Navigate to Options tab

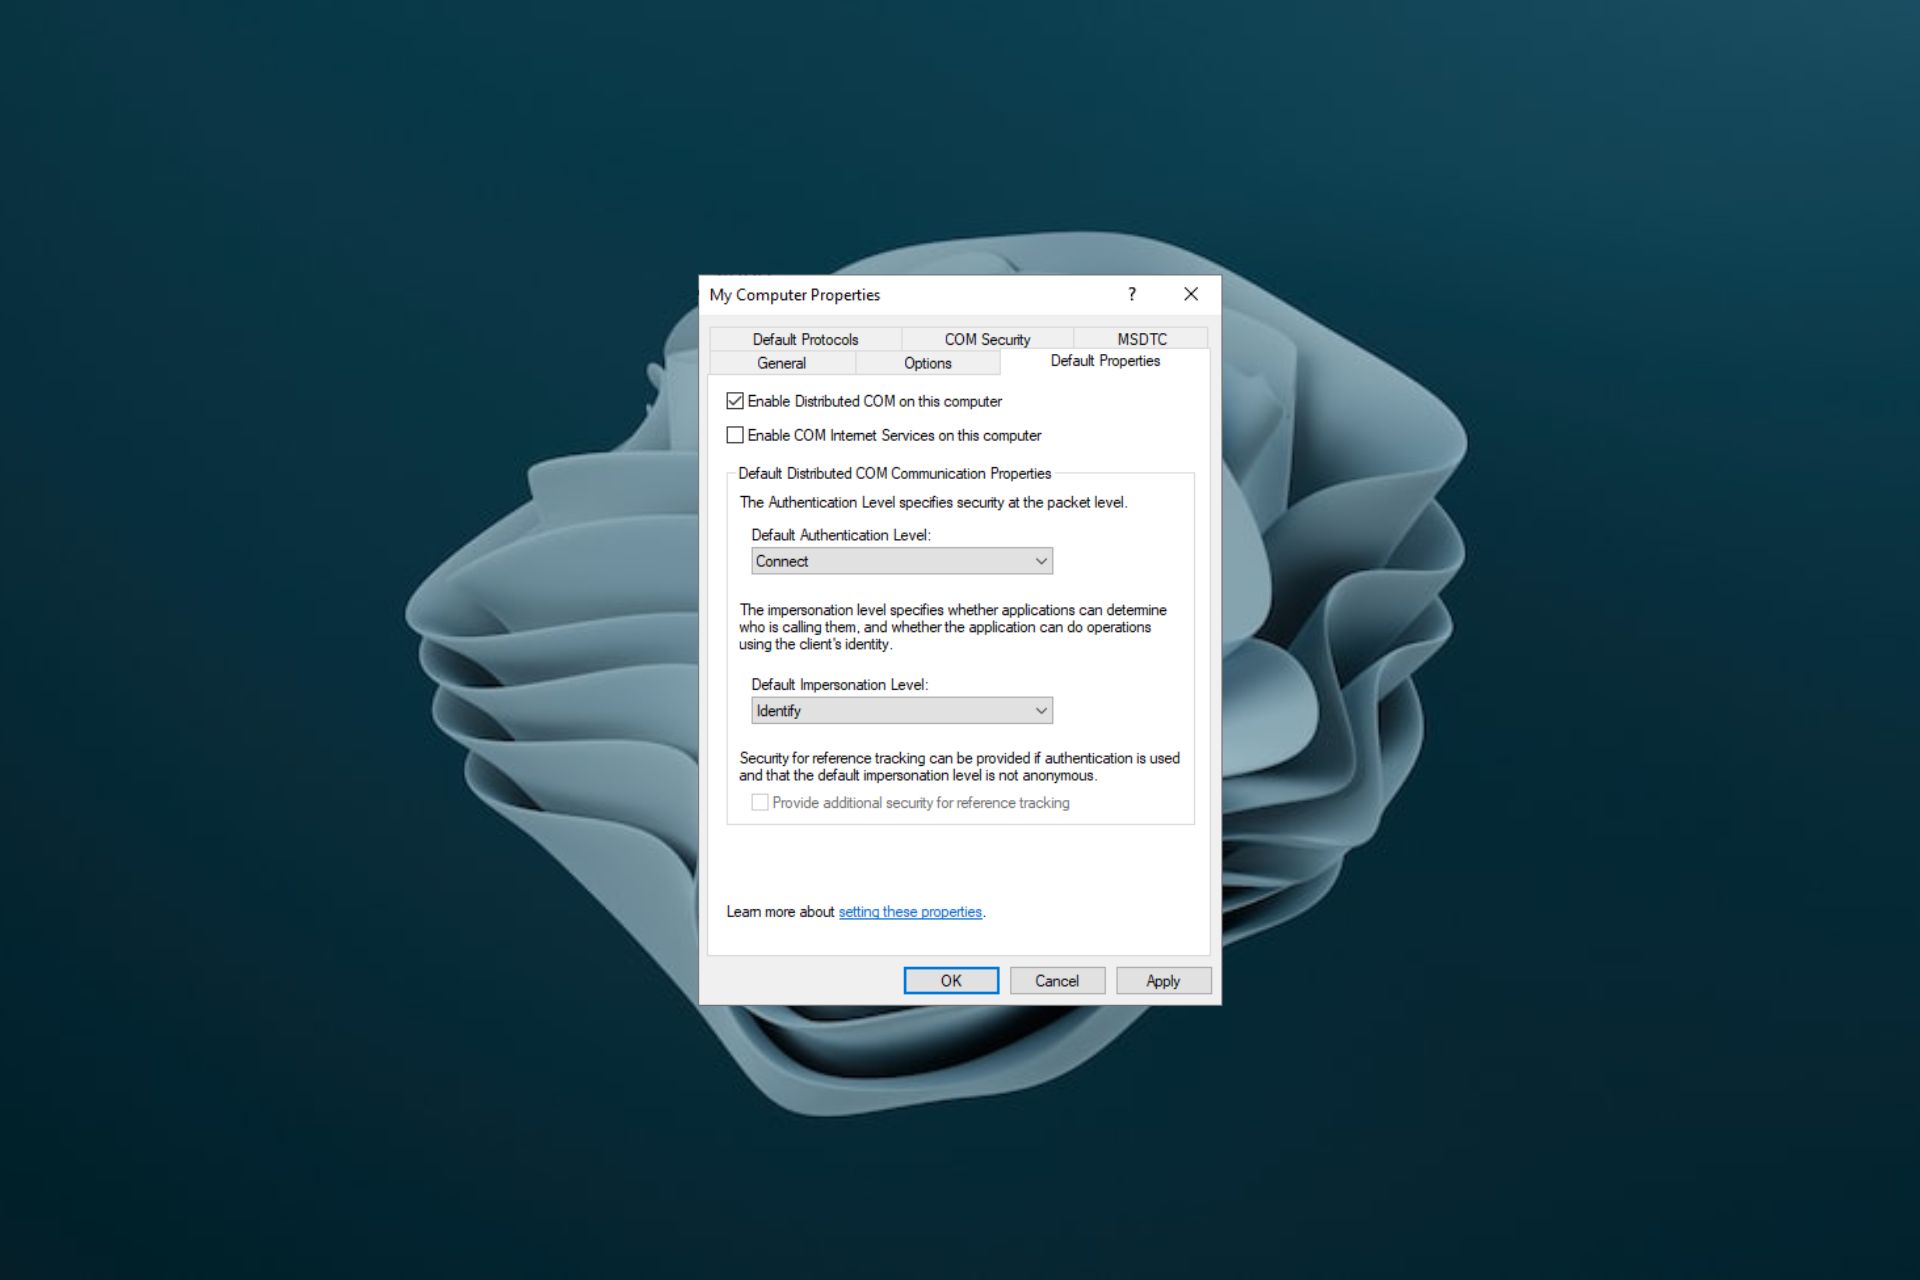pyautogui.click(x=927, y=361)
